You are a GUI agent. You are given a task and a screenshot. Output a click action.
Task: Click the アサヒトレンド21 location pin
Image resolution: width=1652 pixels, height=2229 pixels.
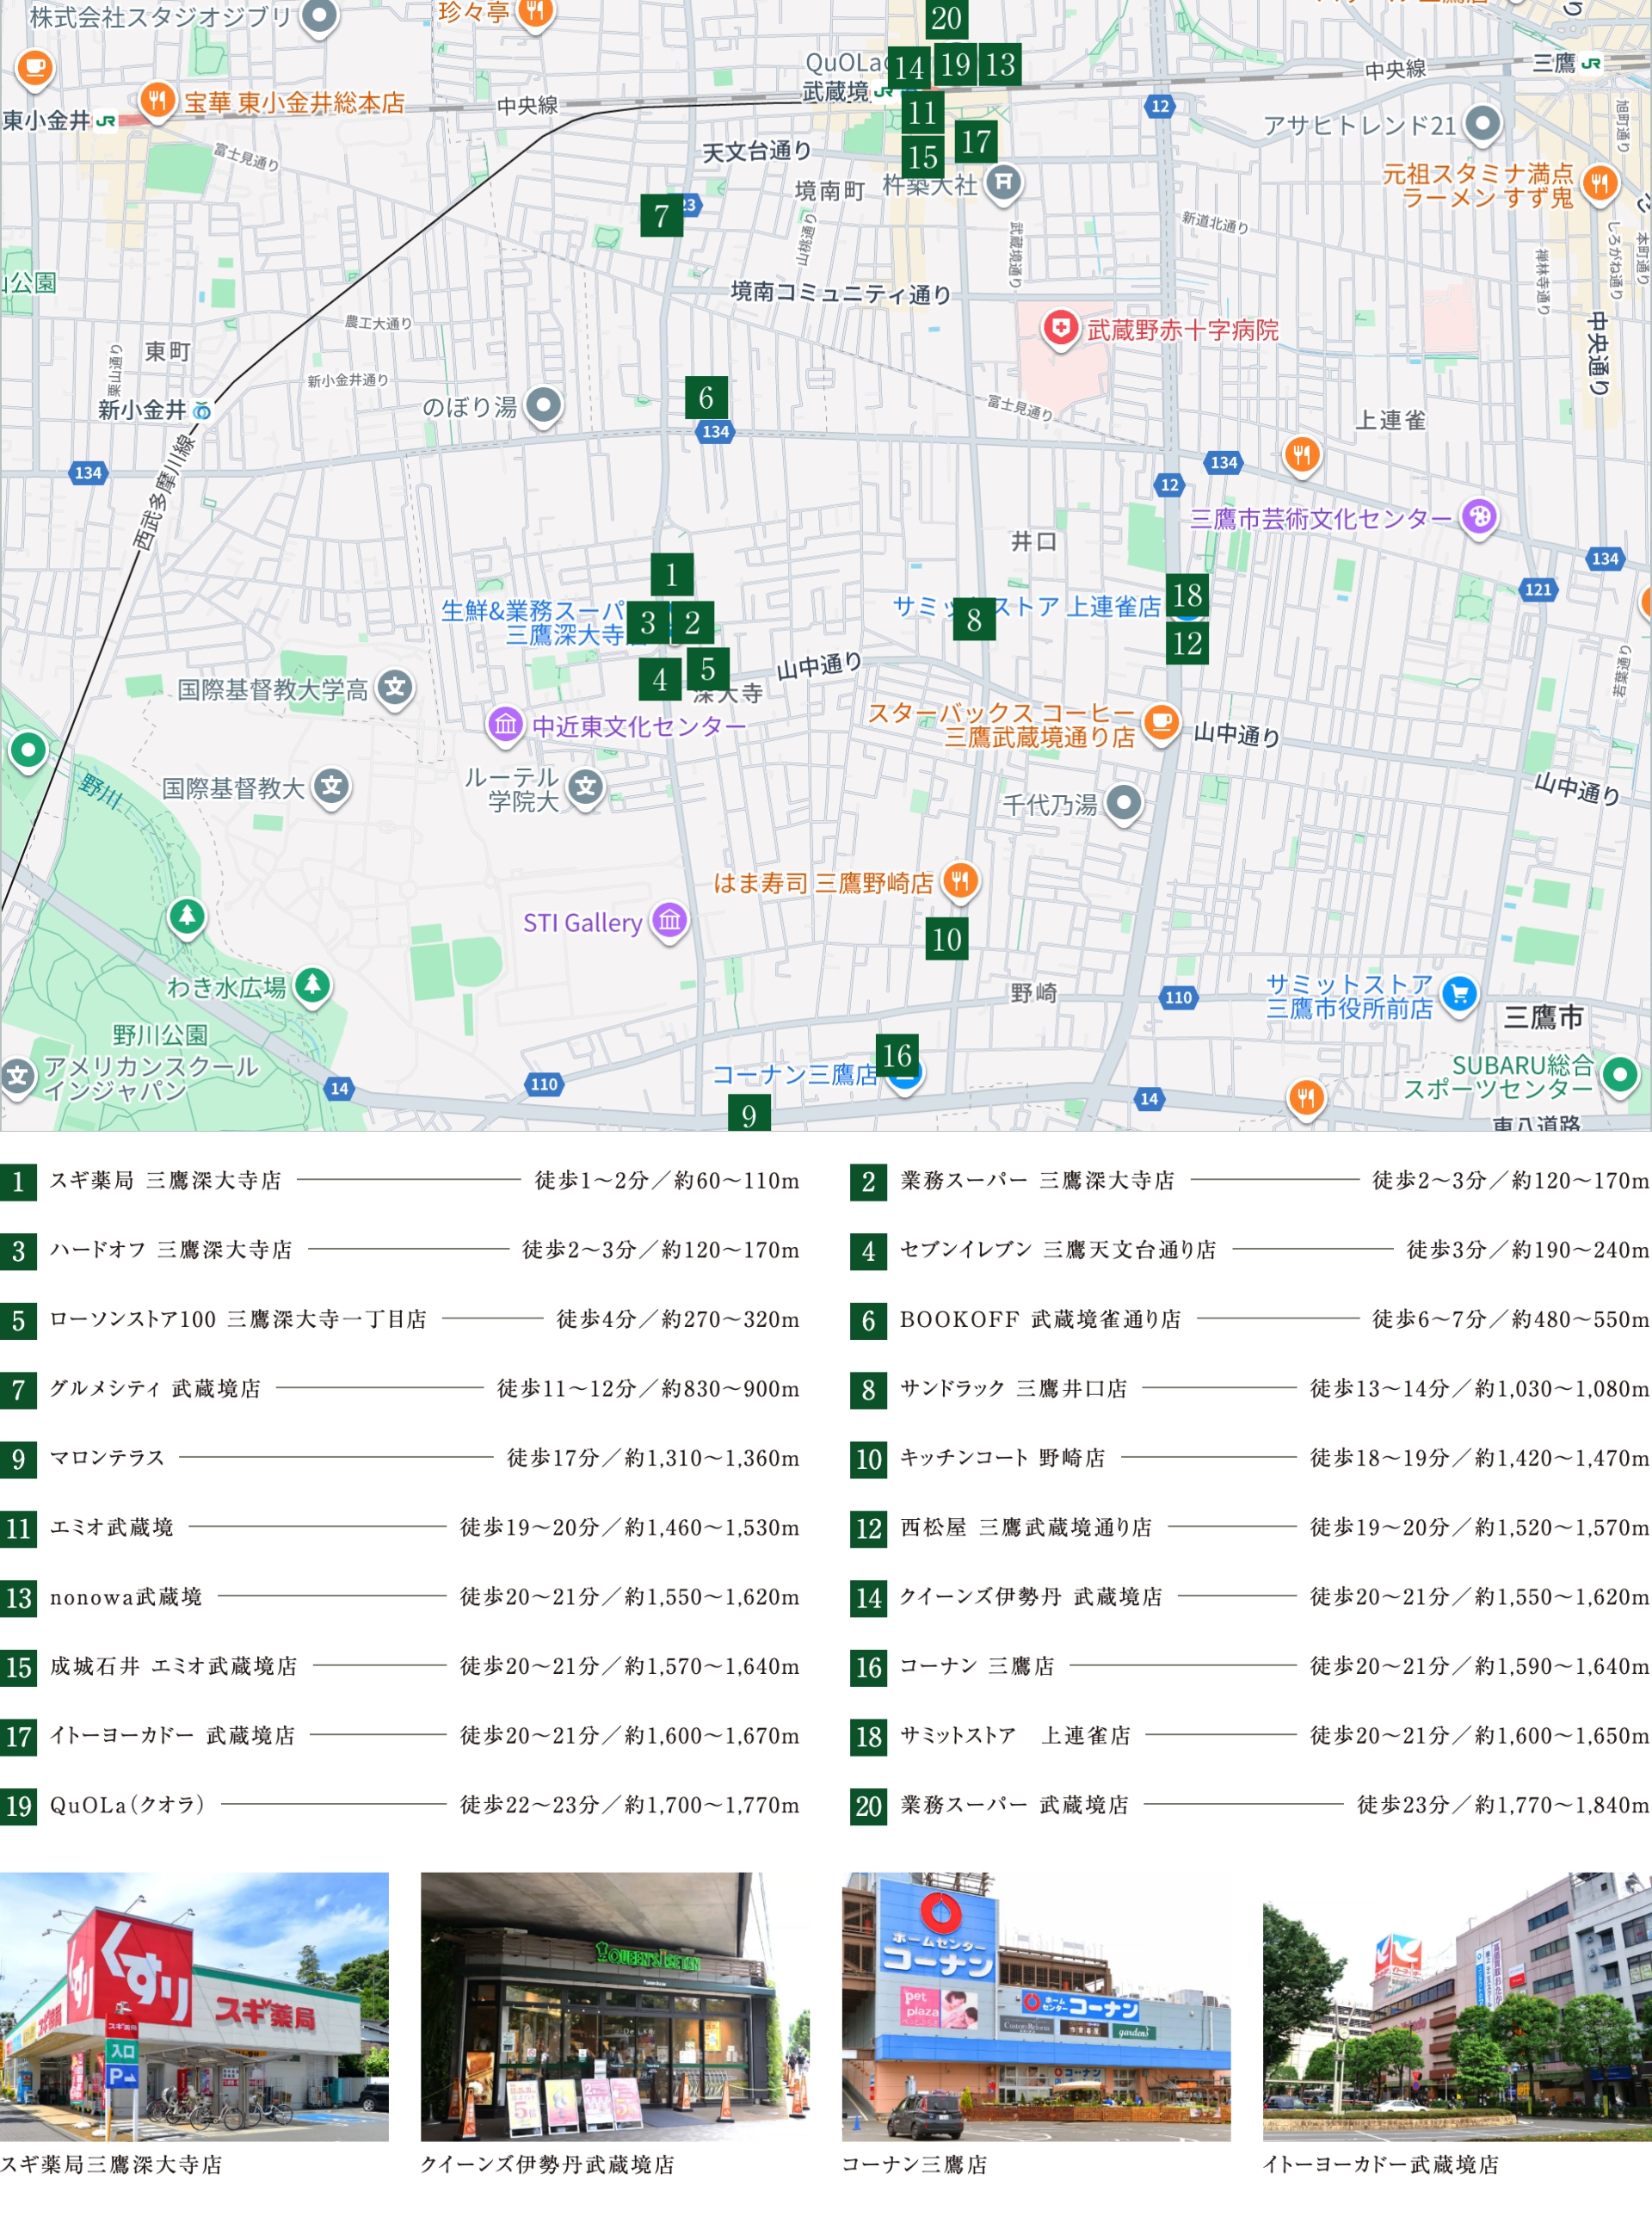coord(1483,125)
